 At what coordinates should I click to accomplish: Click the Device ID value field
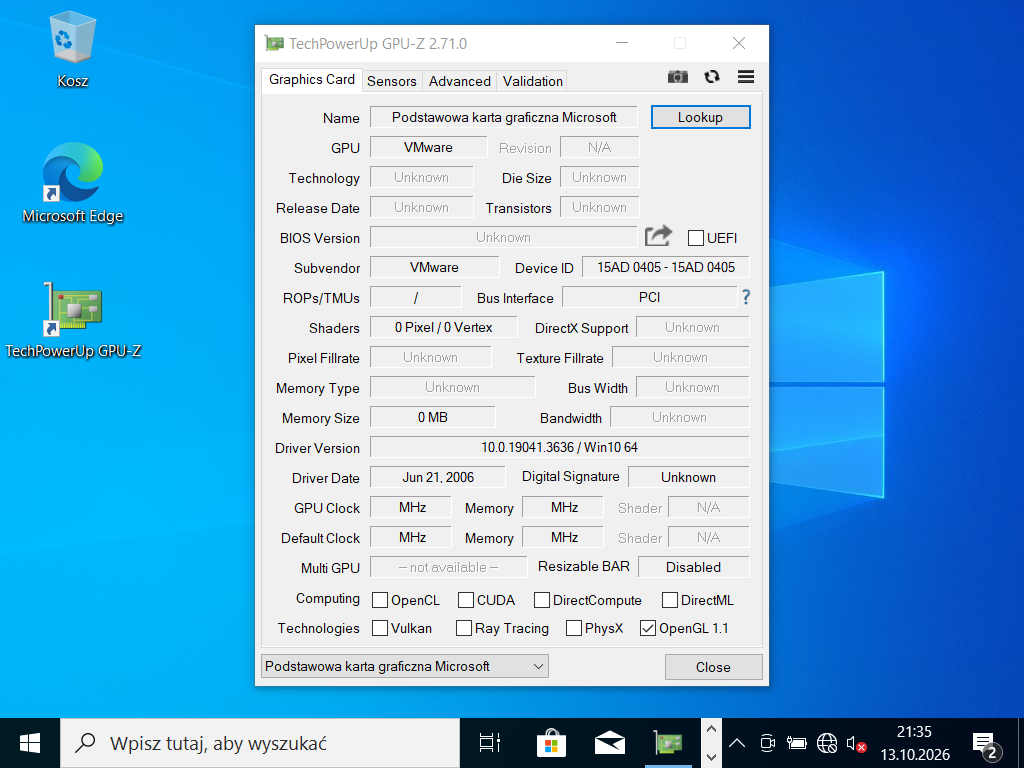click(665, 267)
